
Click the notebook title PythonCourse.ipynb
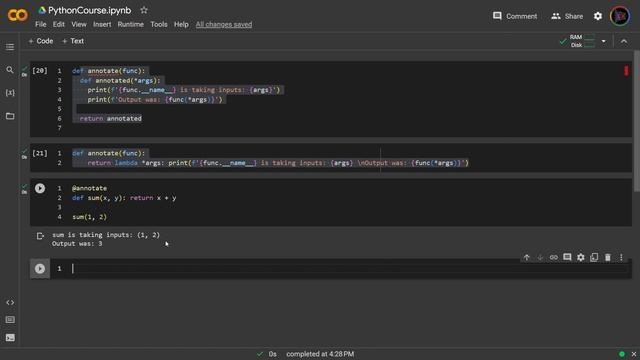pyautogui.click(x=89, y=10)
